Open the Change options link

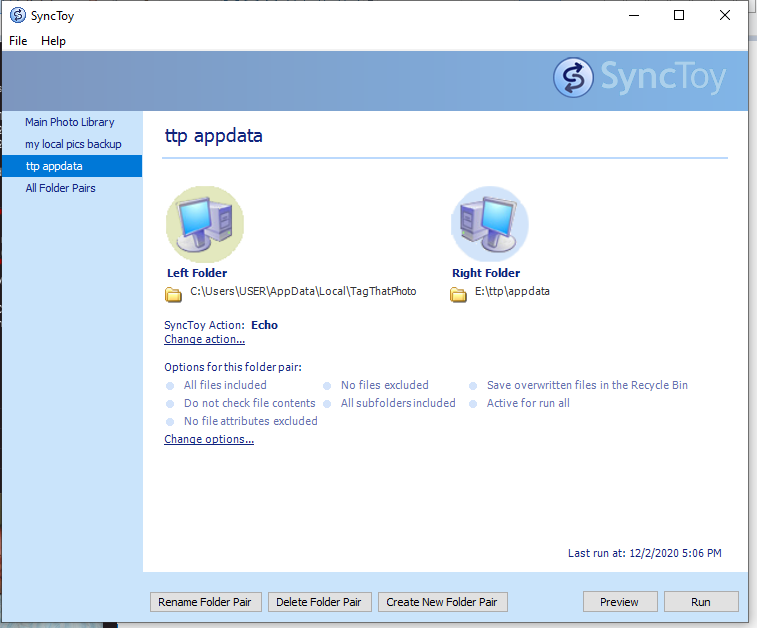[209, 439]
